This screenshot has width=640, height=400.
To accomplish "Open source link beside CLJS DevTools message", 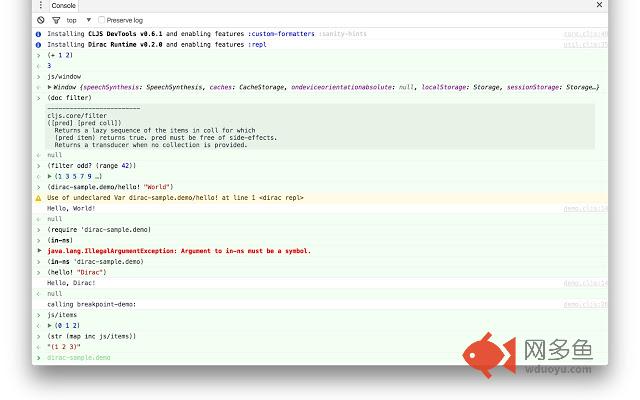I will pos(585,34).
